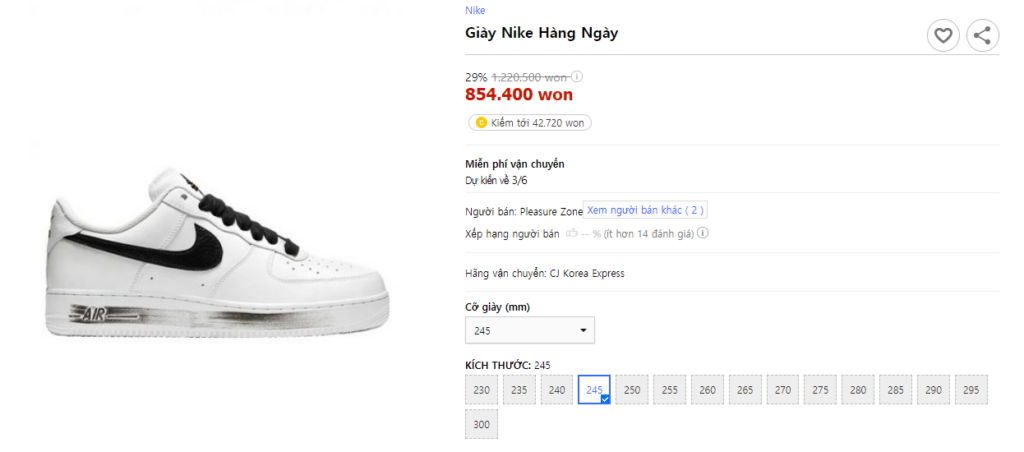Click the info icon next to seller rating

pyautogui.click(x=703, y=233)
